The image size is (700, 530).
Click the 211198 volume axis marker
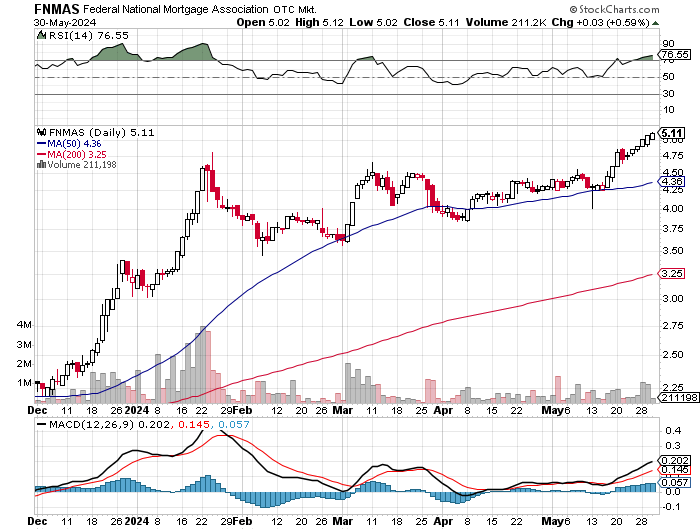pyautogui.click(x=679, y=398)
